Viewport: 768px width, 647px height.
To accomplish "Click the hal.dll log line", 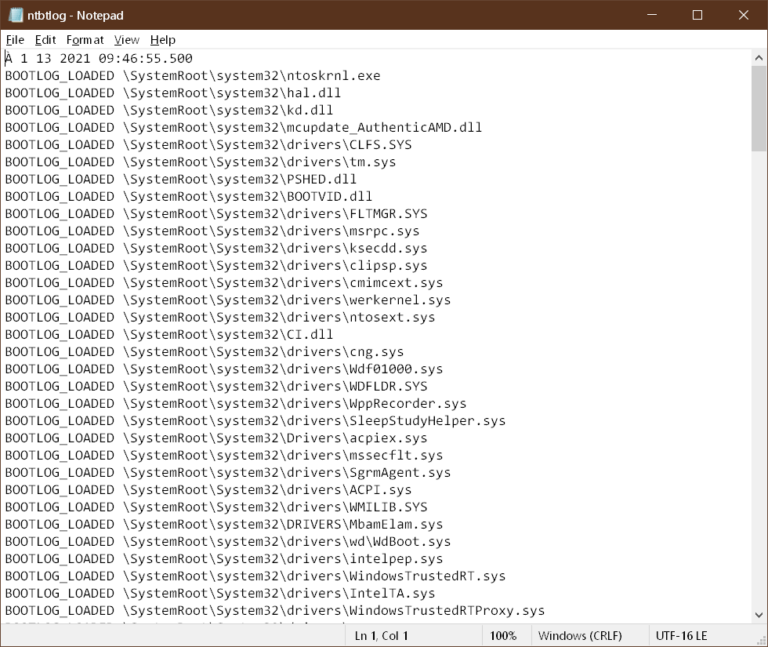I will [173, 93].
